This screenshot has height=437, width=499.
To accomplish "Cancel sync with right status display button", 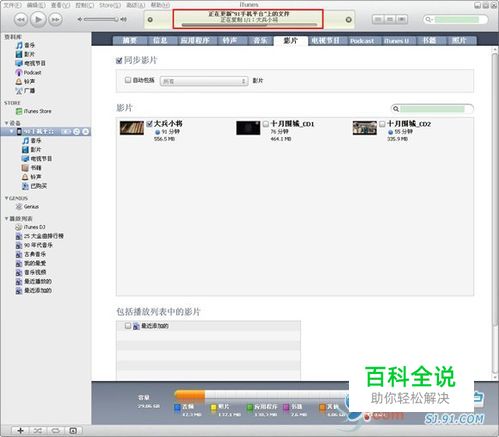I will click(x=349, y=20).
